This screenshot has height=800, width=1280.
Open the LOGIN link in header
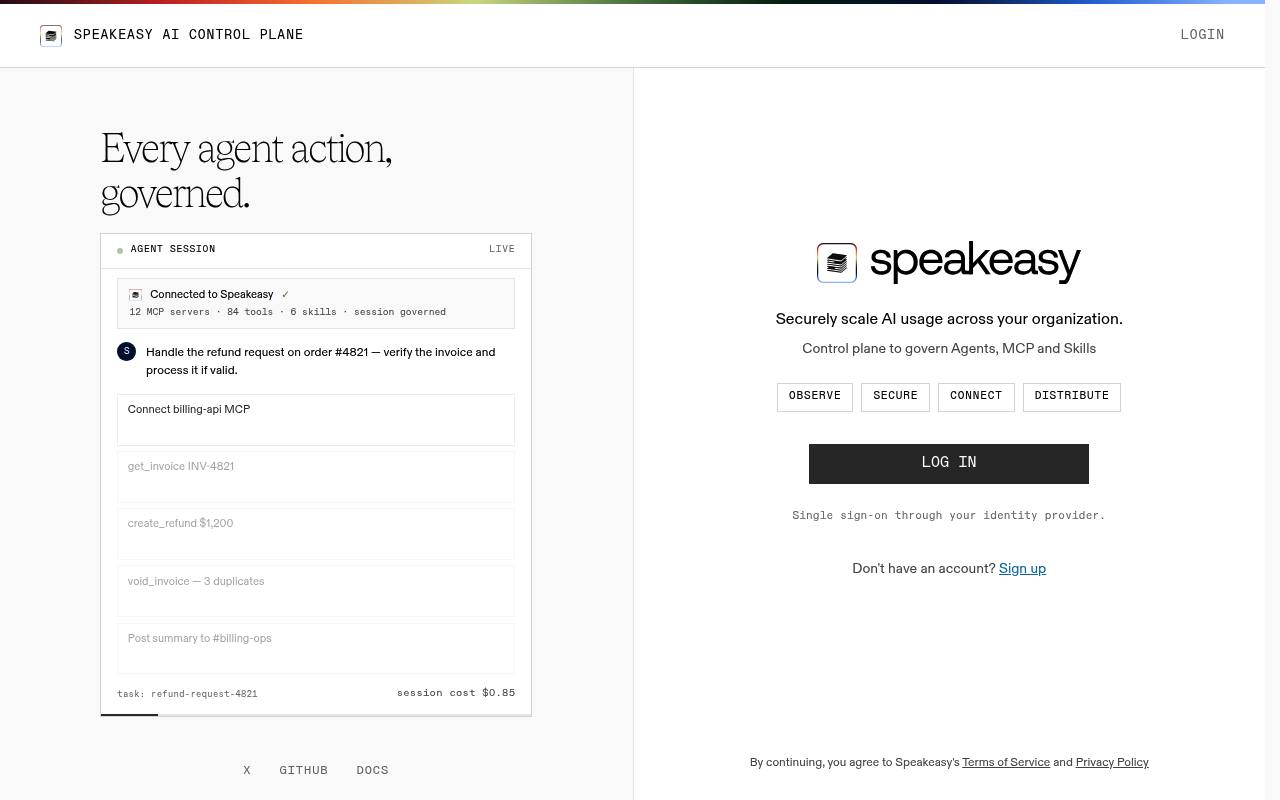click(1202, 35)
